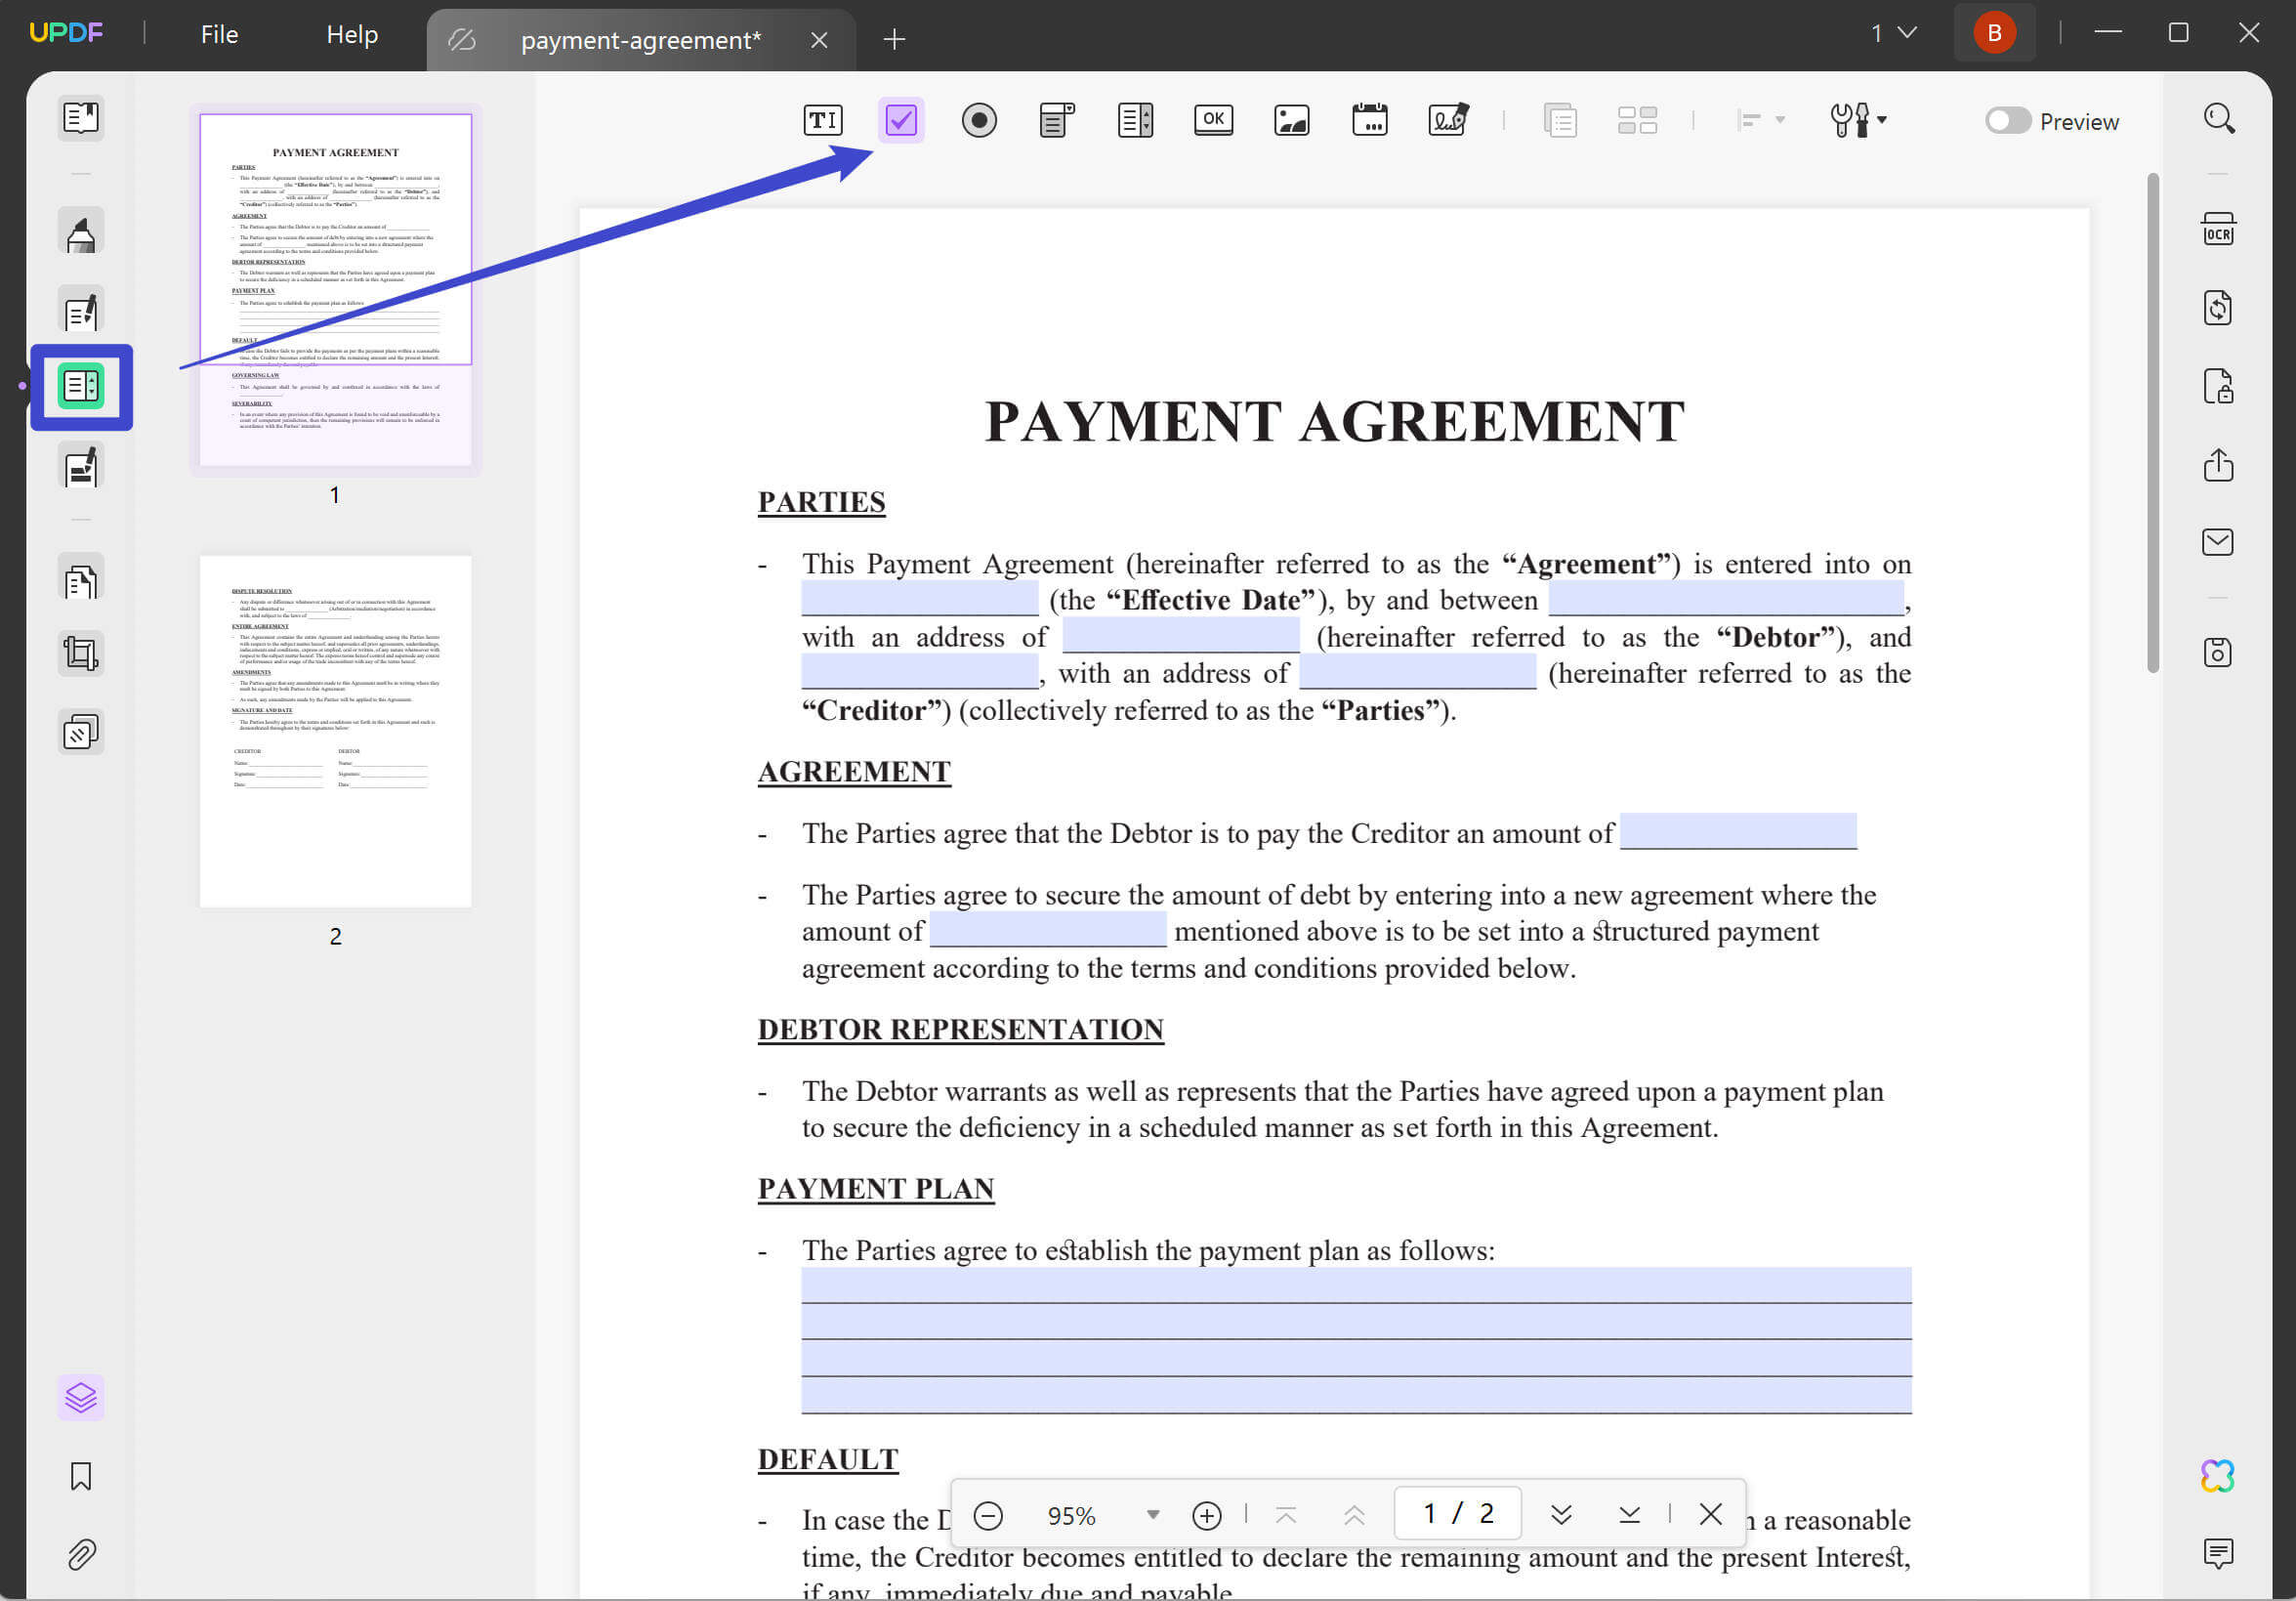This screenshot has width=2296, height=1601.
Task: Select the Text Field form tool
Action: [822, 120]
